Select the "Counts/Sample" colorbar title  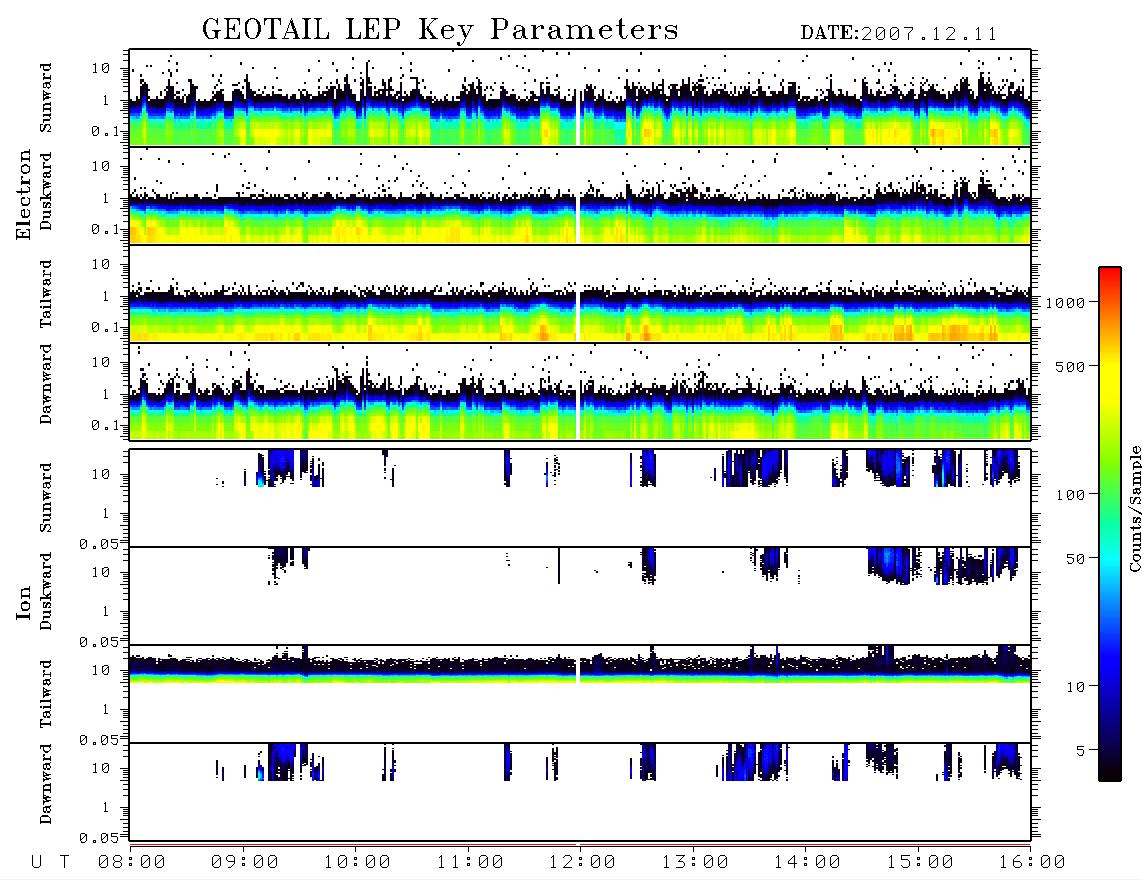tap(1134, 508)
